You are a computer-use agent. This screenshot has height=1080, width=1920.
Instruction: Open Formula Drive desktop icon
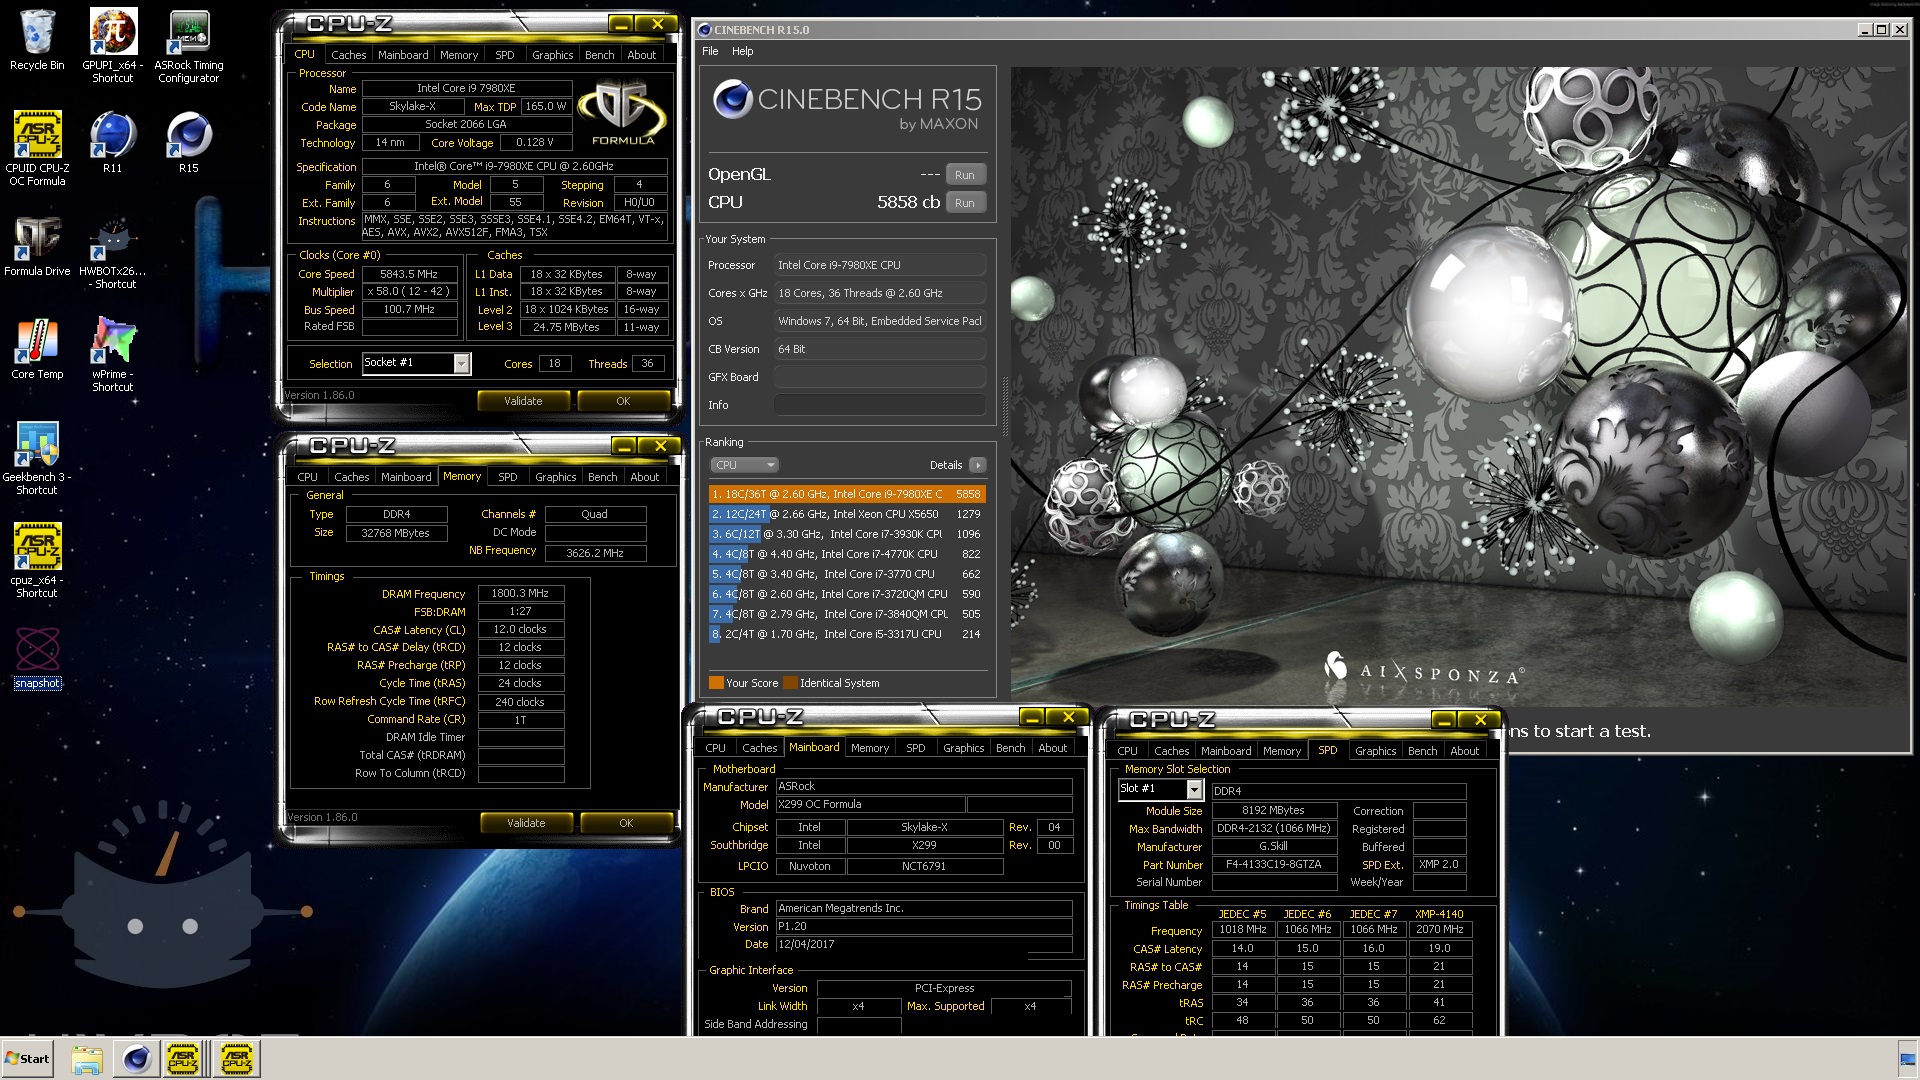pyautogui.click(x=37, y=247)
